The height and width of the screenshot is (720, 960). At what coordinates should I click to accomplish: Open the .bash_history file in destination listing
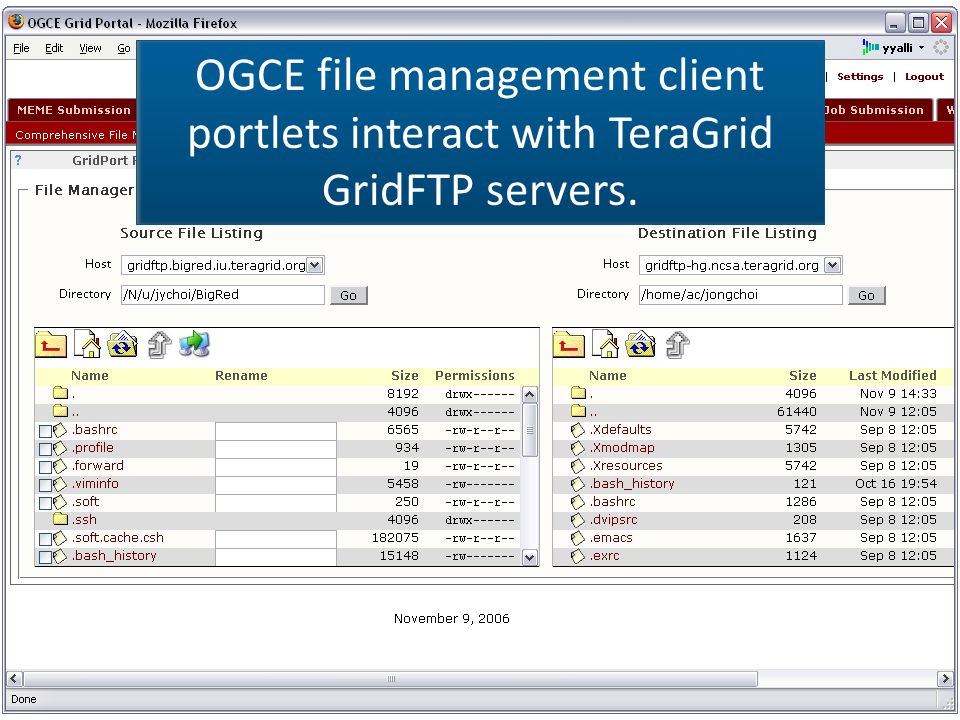(x=631, y=484)
